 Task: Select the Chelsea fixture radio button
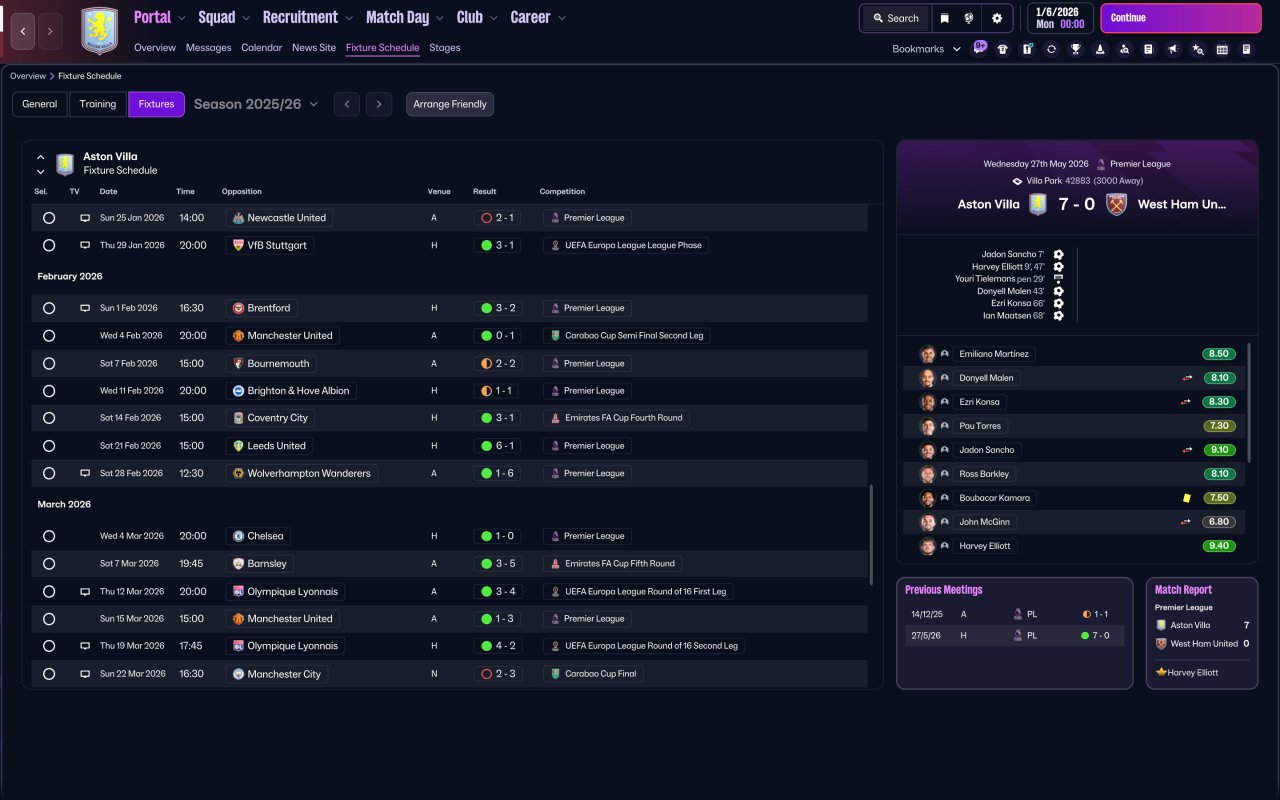coord(49,536)
